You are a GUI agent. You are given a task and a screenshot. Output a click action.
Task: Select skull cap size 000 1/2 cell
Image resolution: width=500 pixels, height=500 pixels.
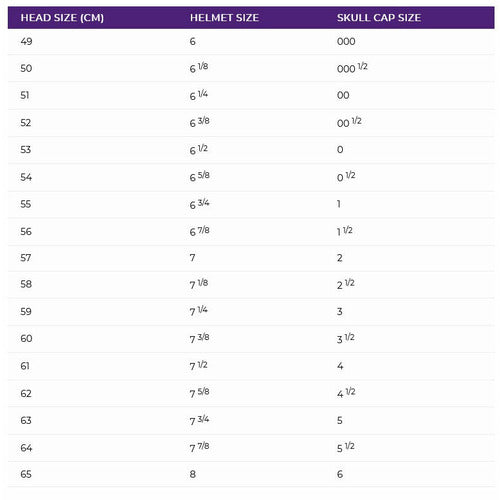point(352,68)
